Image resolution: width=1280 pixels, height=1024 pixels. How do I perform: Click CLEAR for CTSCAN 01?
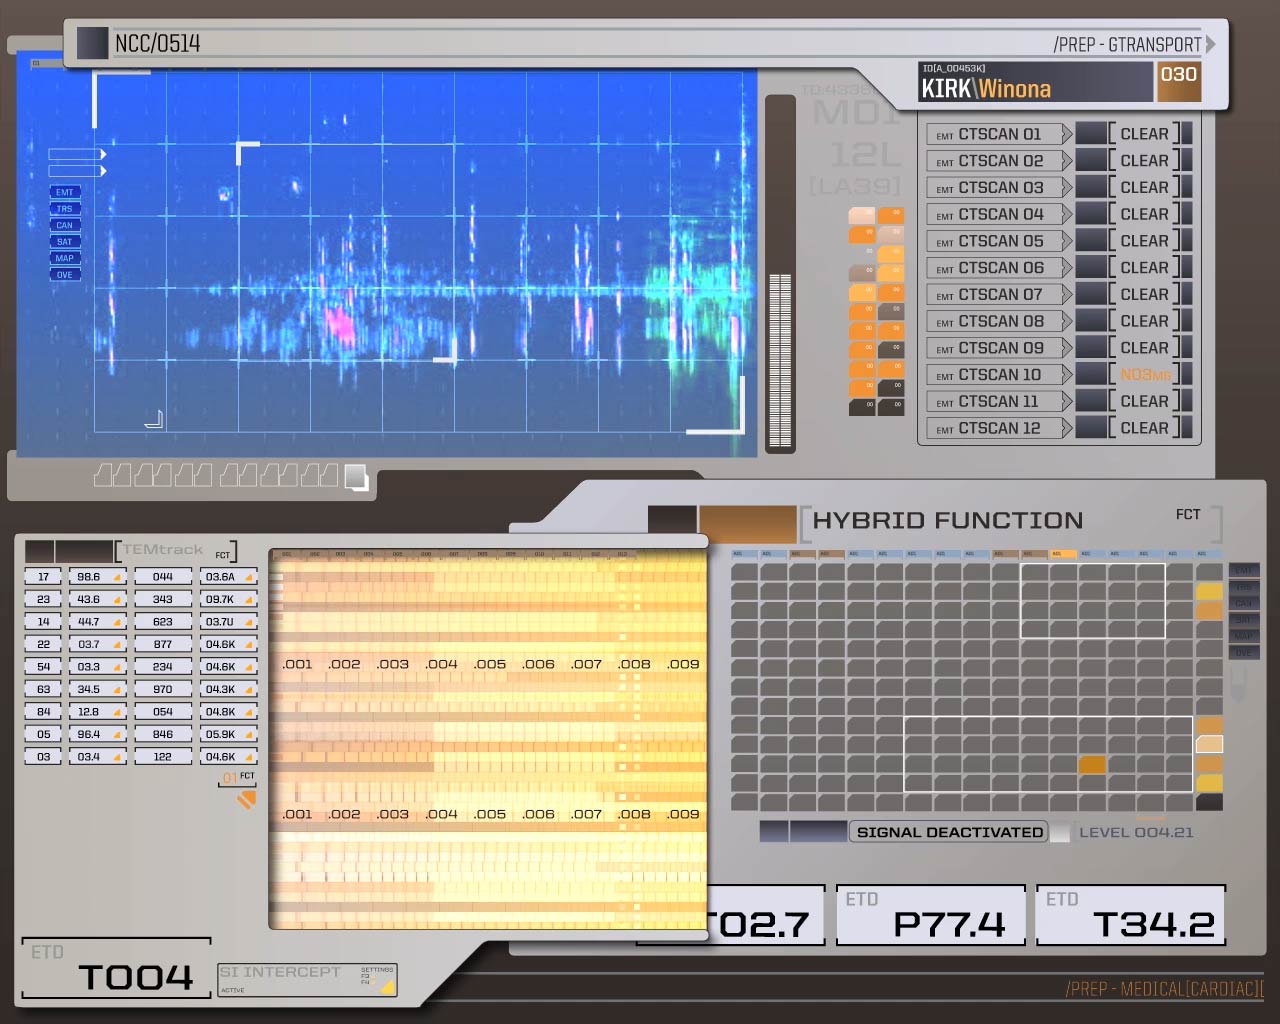pyautogui.click(x=1144, y=134)
